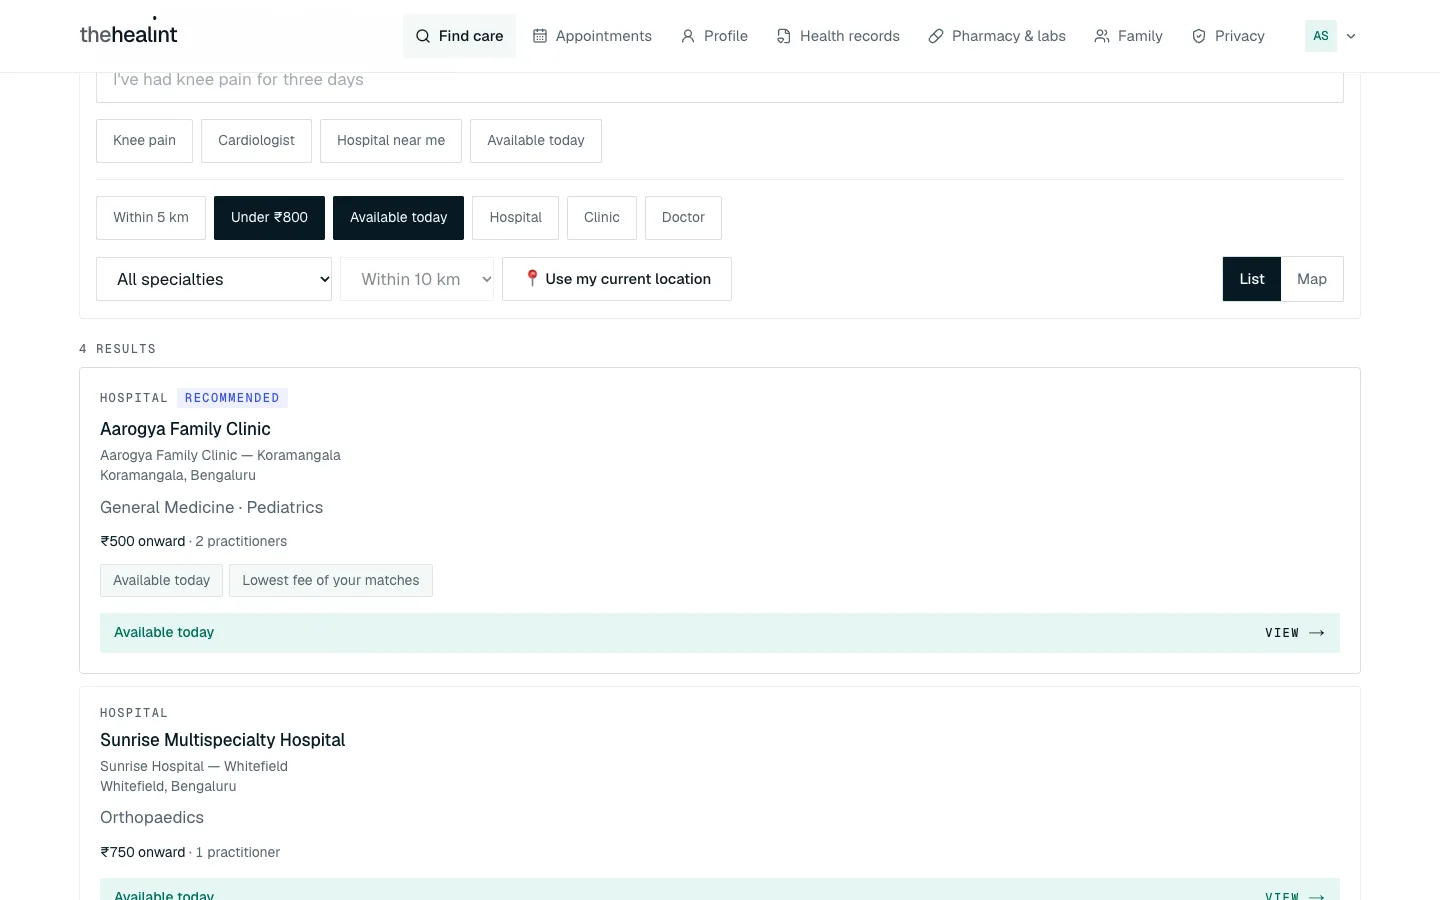Click the AS user avatar
The width and height of the screenshot is (1440, 900).
pos(1321,36)
